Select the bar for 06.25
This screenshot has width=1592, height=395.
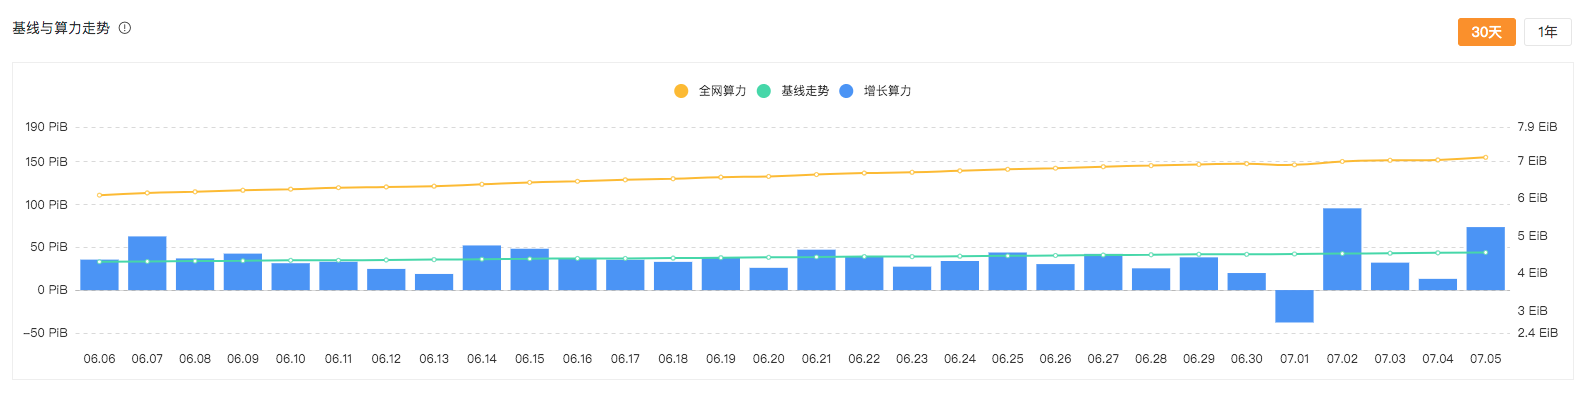pyautogui.click(x=1007, y=271)
